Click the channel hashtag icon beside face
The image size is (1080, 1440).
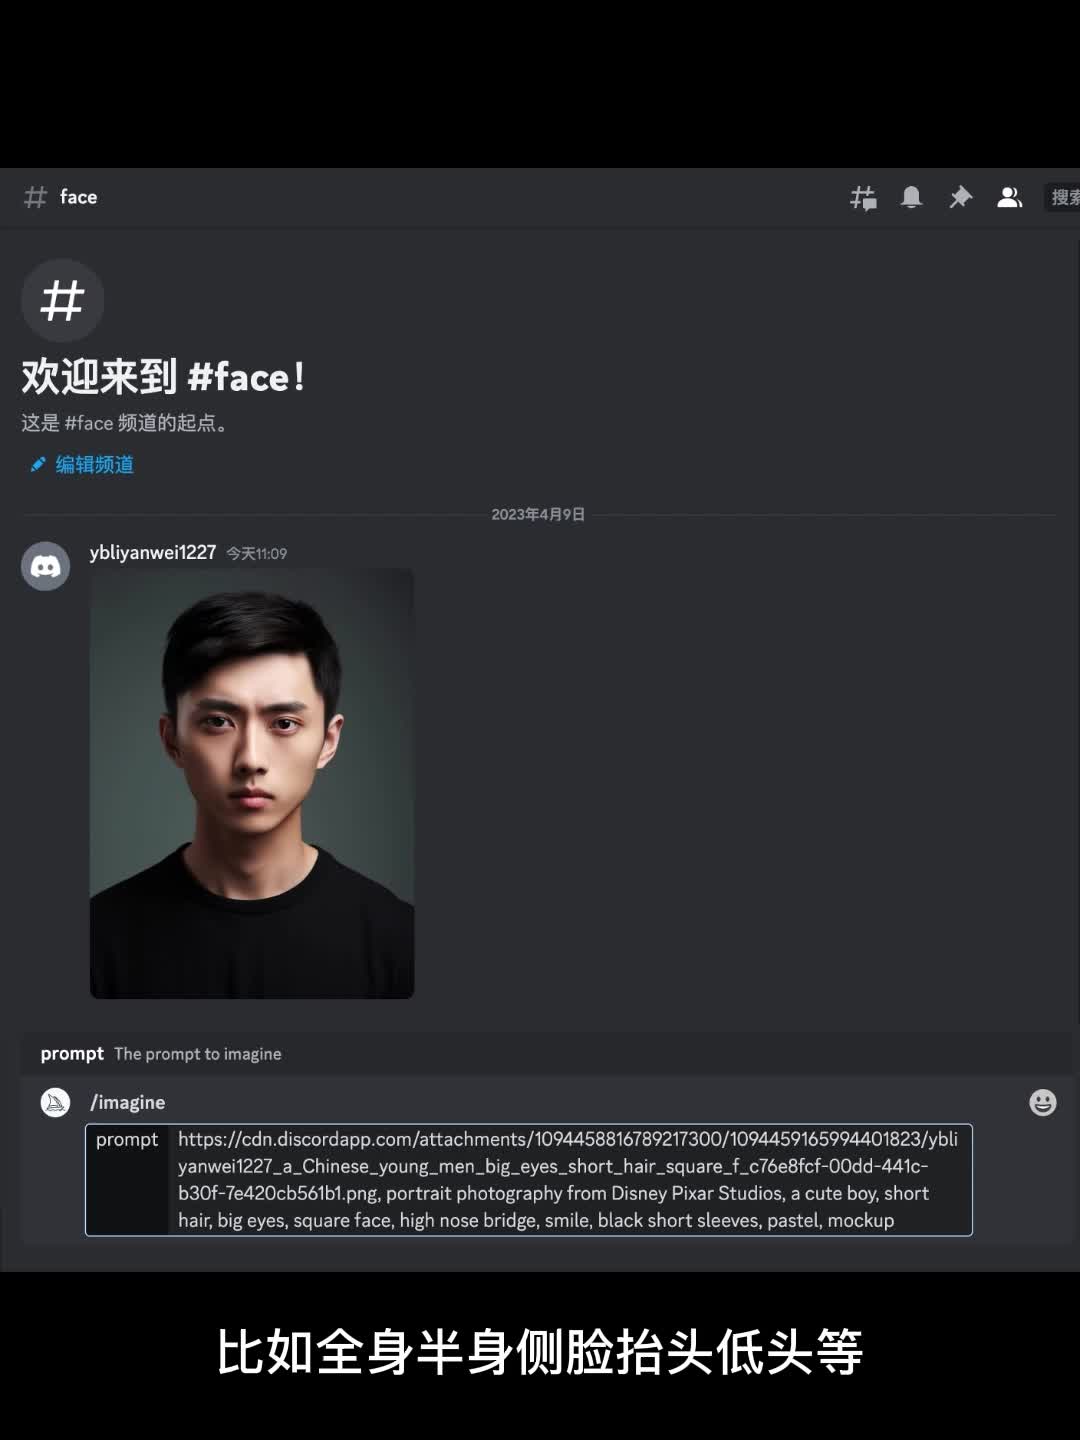[x=35, y=197]
